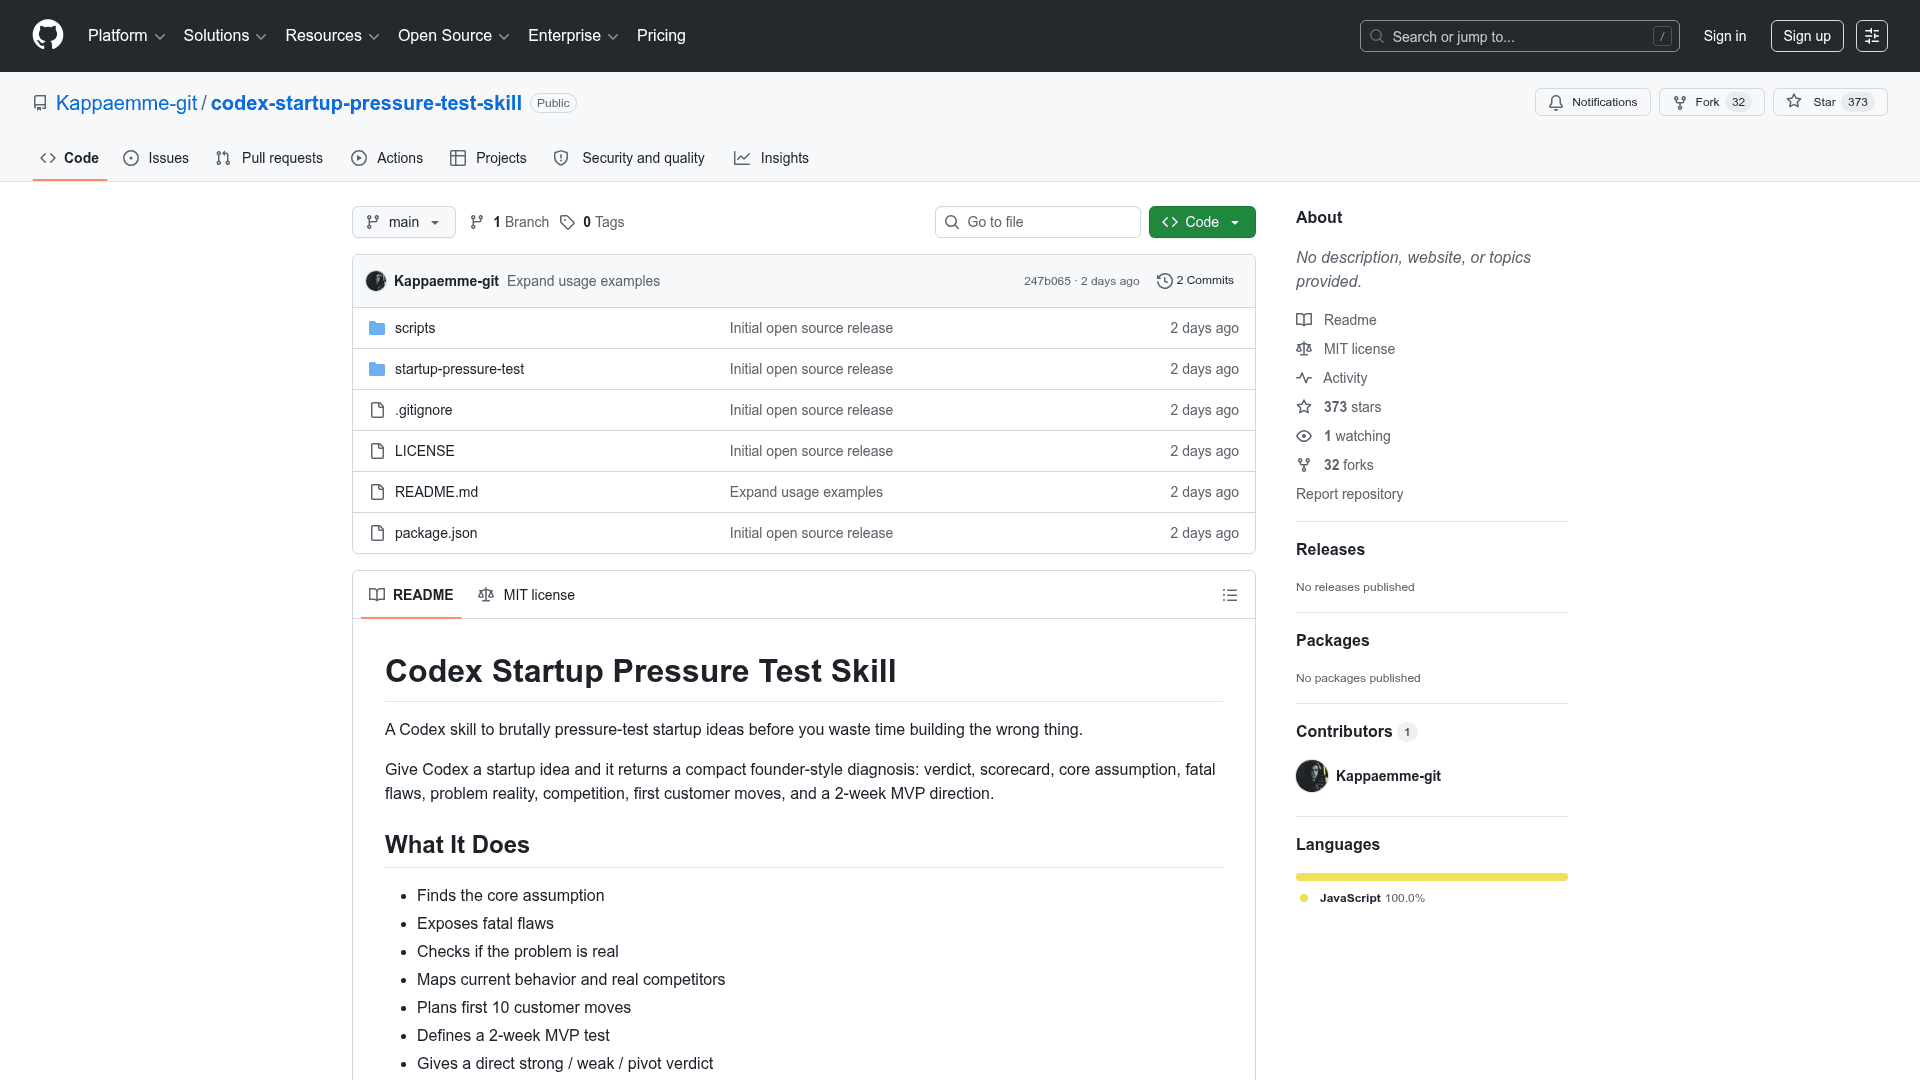The image size is (1920, 1080).
Task: Open Kappaemme-git contributor avatar
Action: click(x=1312, y=776)
